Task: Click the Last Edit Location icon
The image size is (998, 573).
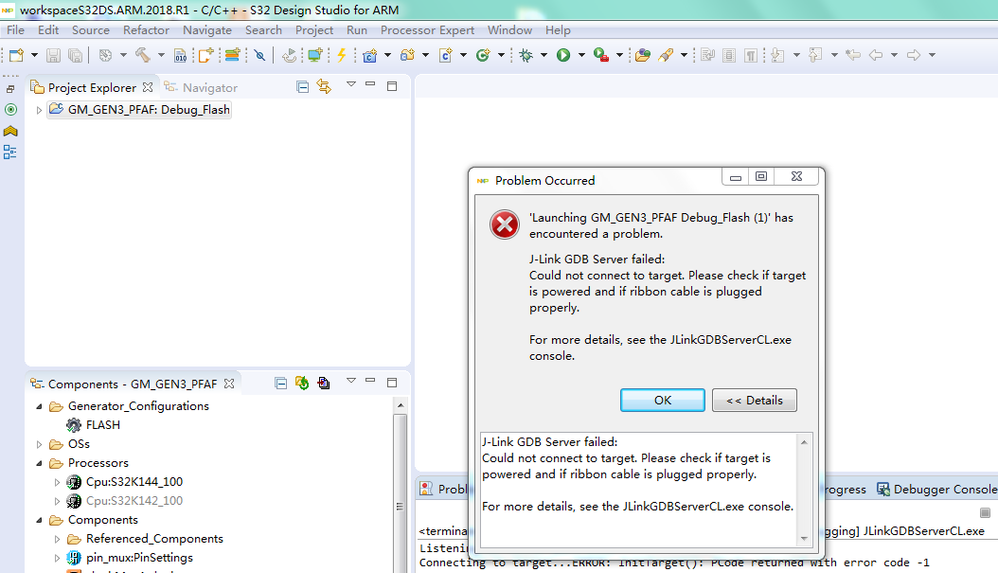Action: coord(853,55)
